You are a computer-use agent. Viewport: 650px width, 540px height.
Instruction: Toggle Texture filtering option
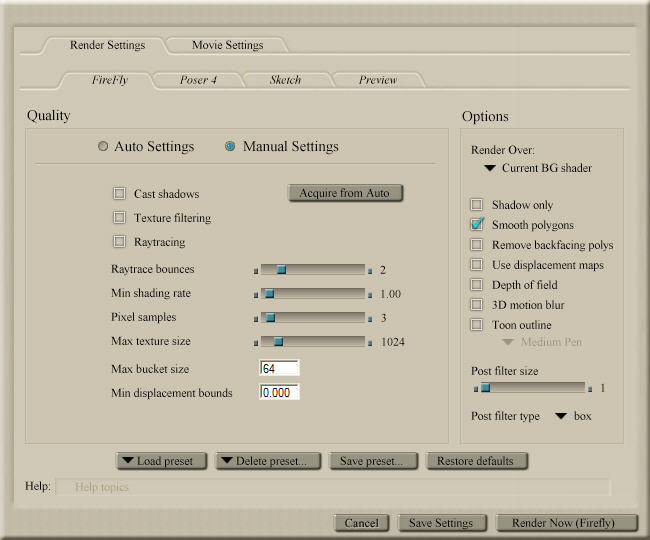point(120,218)
